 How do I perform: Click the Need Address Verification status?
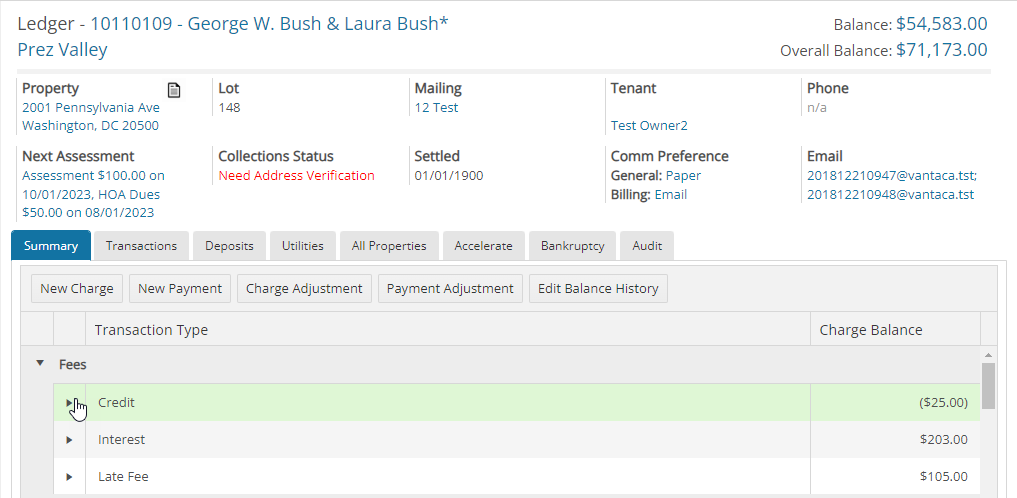click(296, 176)
